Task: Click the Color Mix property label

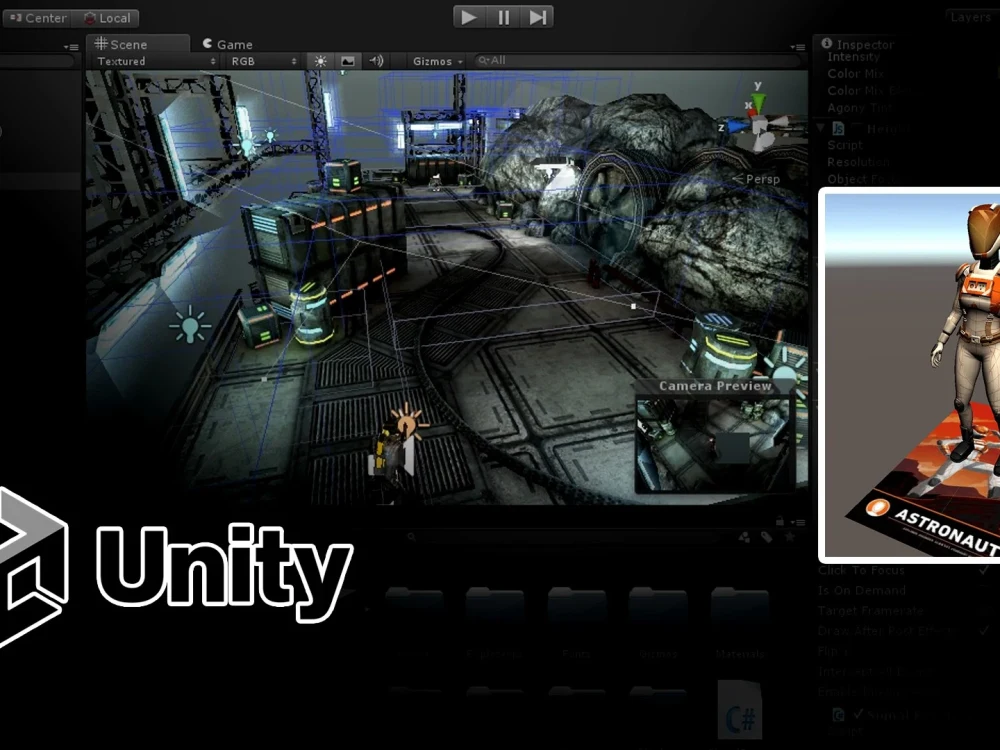Action: pyautogui.click(x=857, y=74)
